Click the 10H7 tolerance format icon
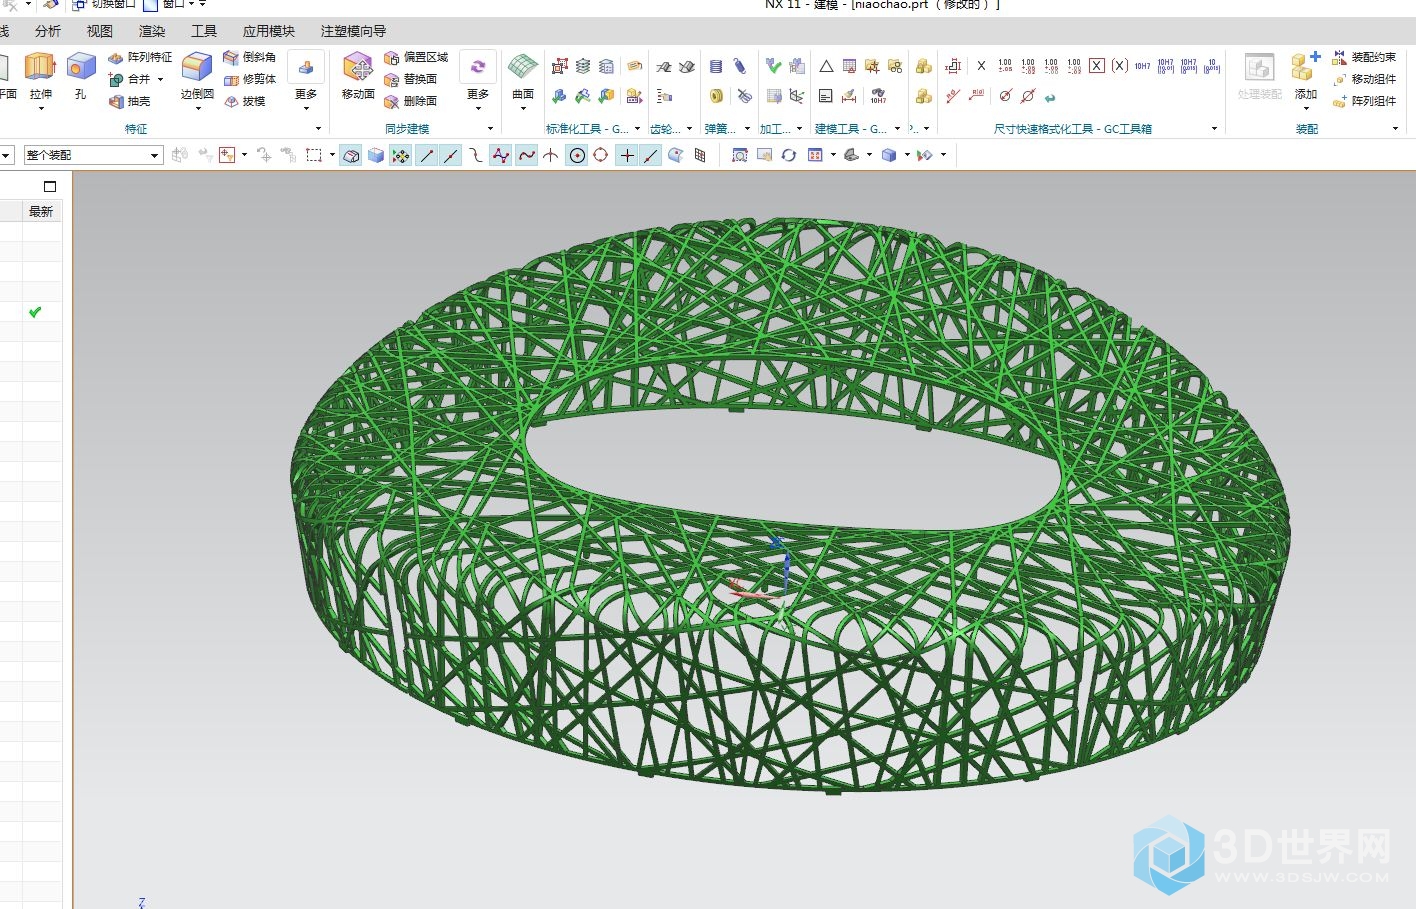The image size is (1416, 909). pos(1142,66)
